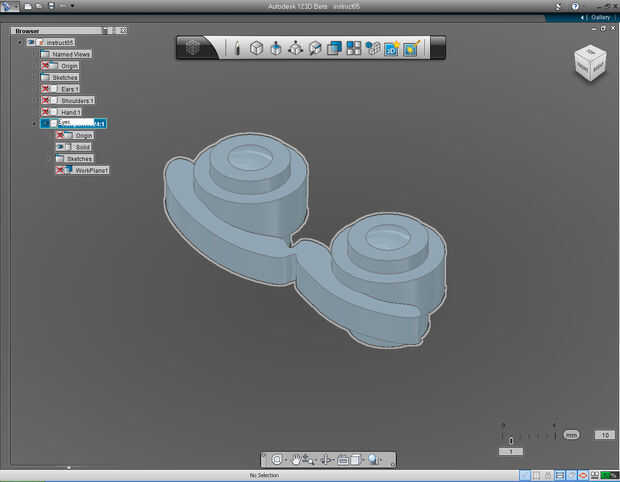Toggle visibility of root model node
Image resolution: width=620 pixels, height=482 pixels.
[31, 42]
